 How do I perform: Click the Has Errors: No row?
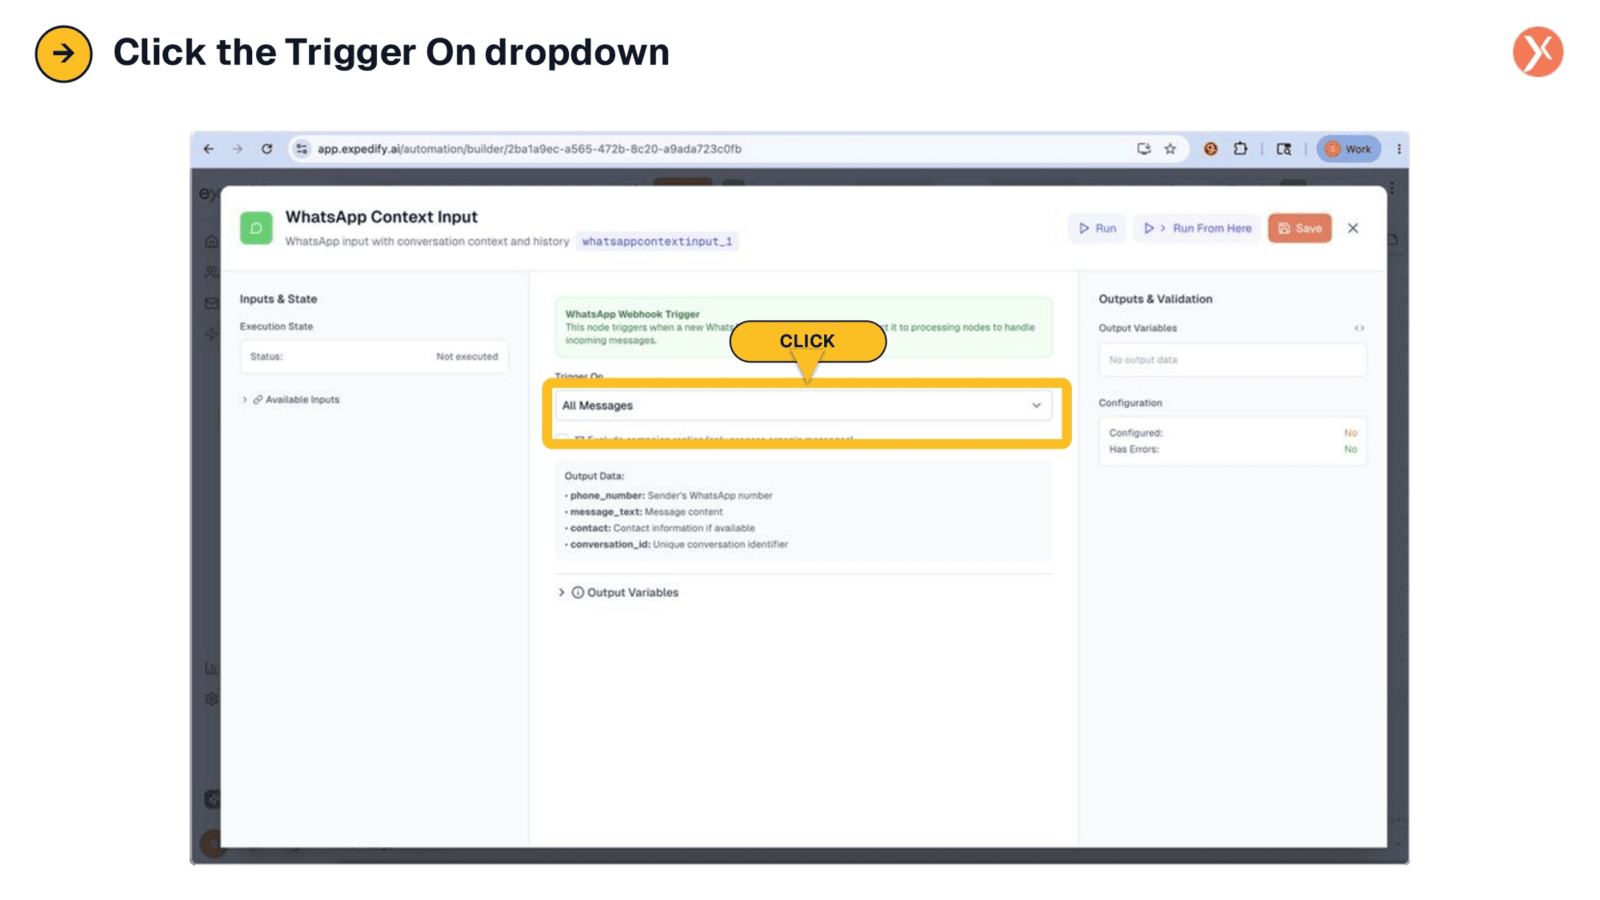click(x=1232, y=450)
